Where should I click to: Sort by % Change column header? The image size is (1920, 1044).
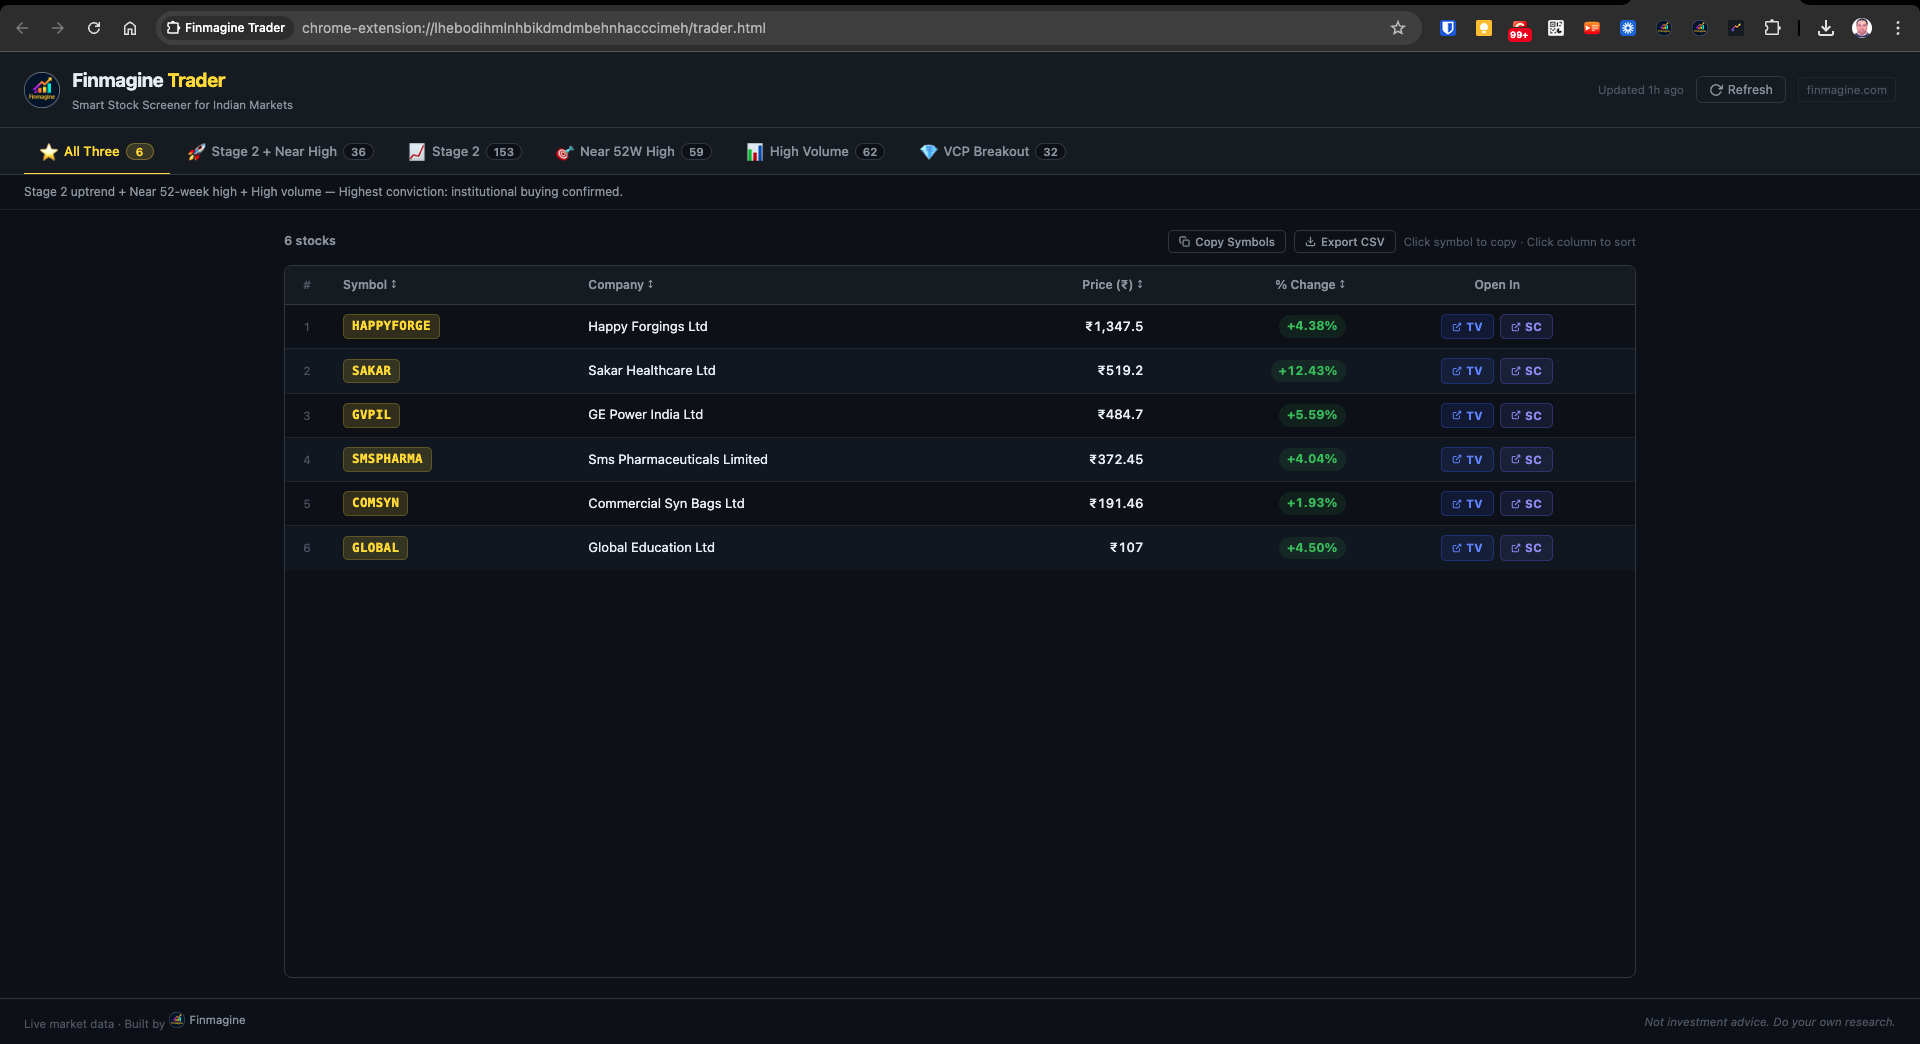1309,285
